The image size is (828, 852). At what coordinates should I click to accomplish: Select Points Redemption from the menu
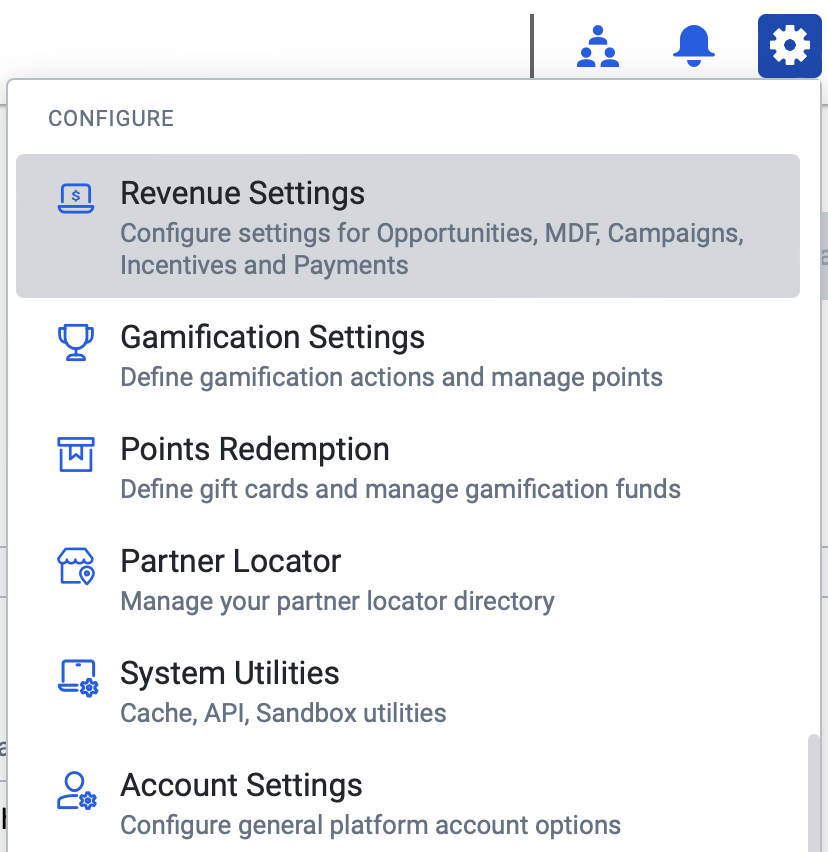(408, 467)
